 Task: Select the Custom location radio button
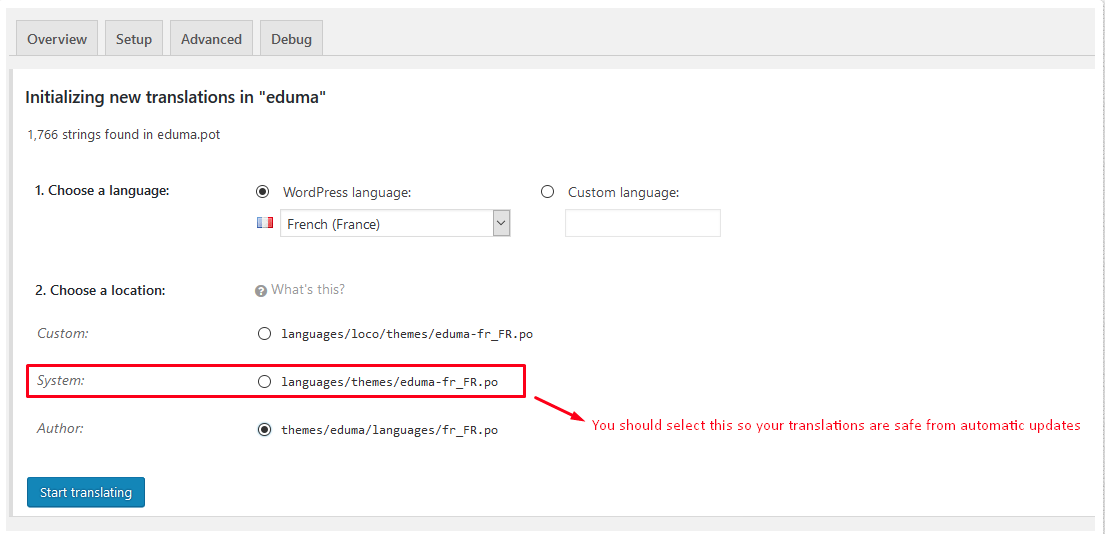(x=264, y=334)
